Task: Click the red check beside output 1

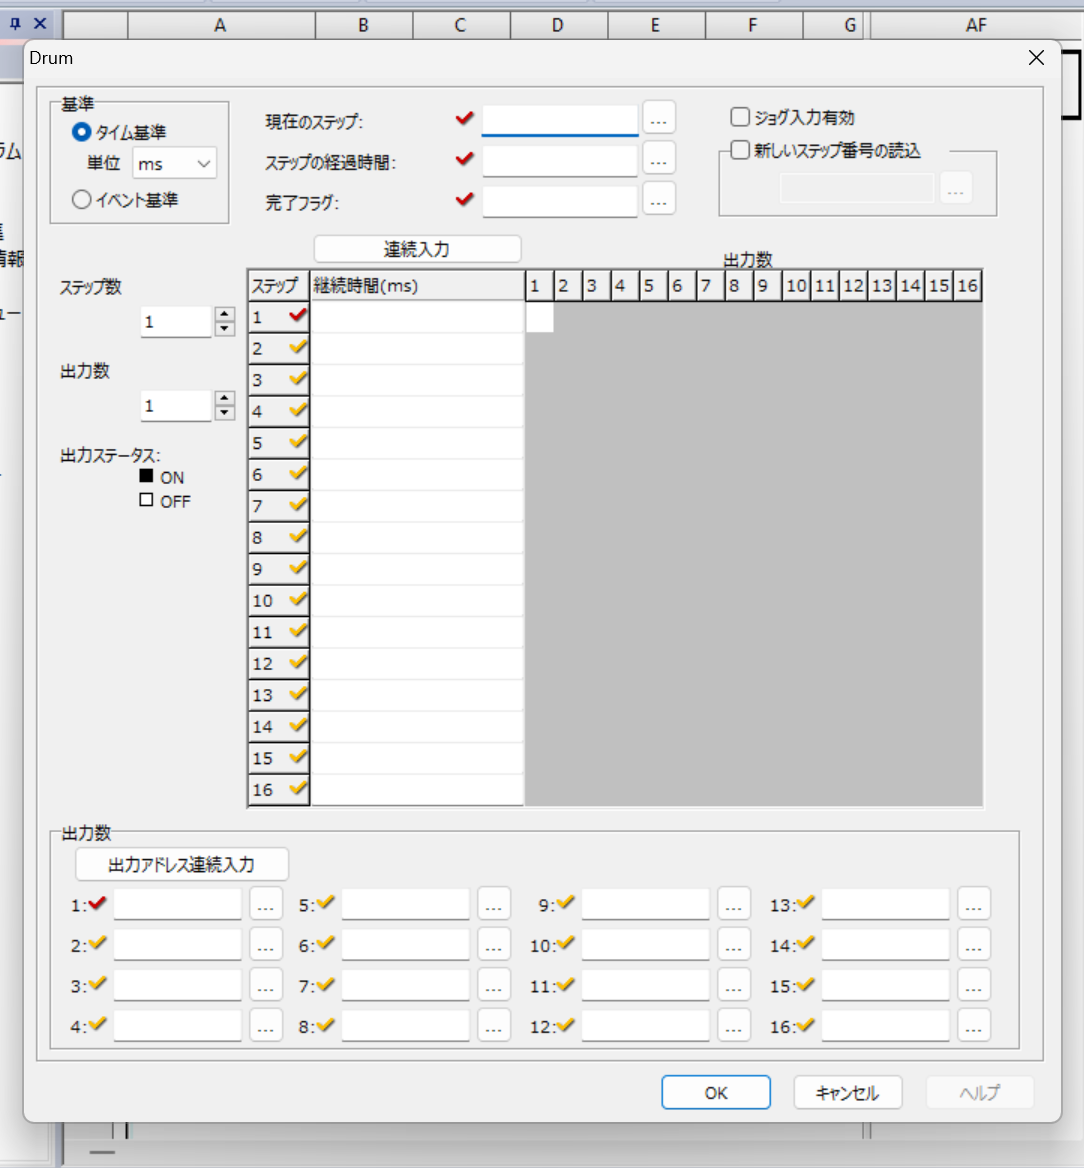Action: 98,903
